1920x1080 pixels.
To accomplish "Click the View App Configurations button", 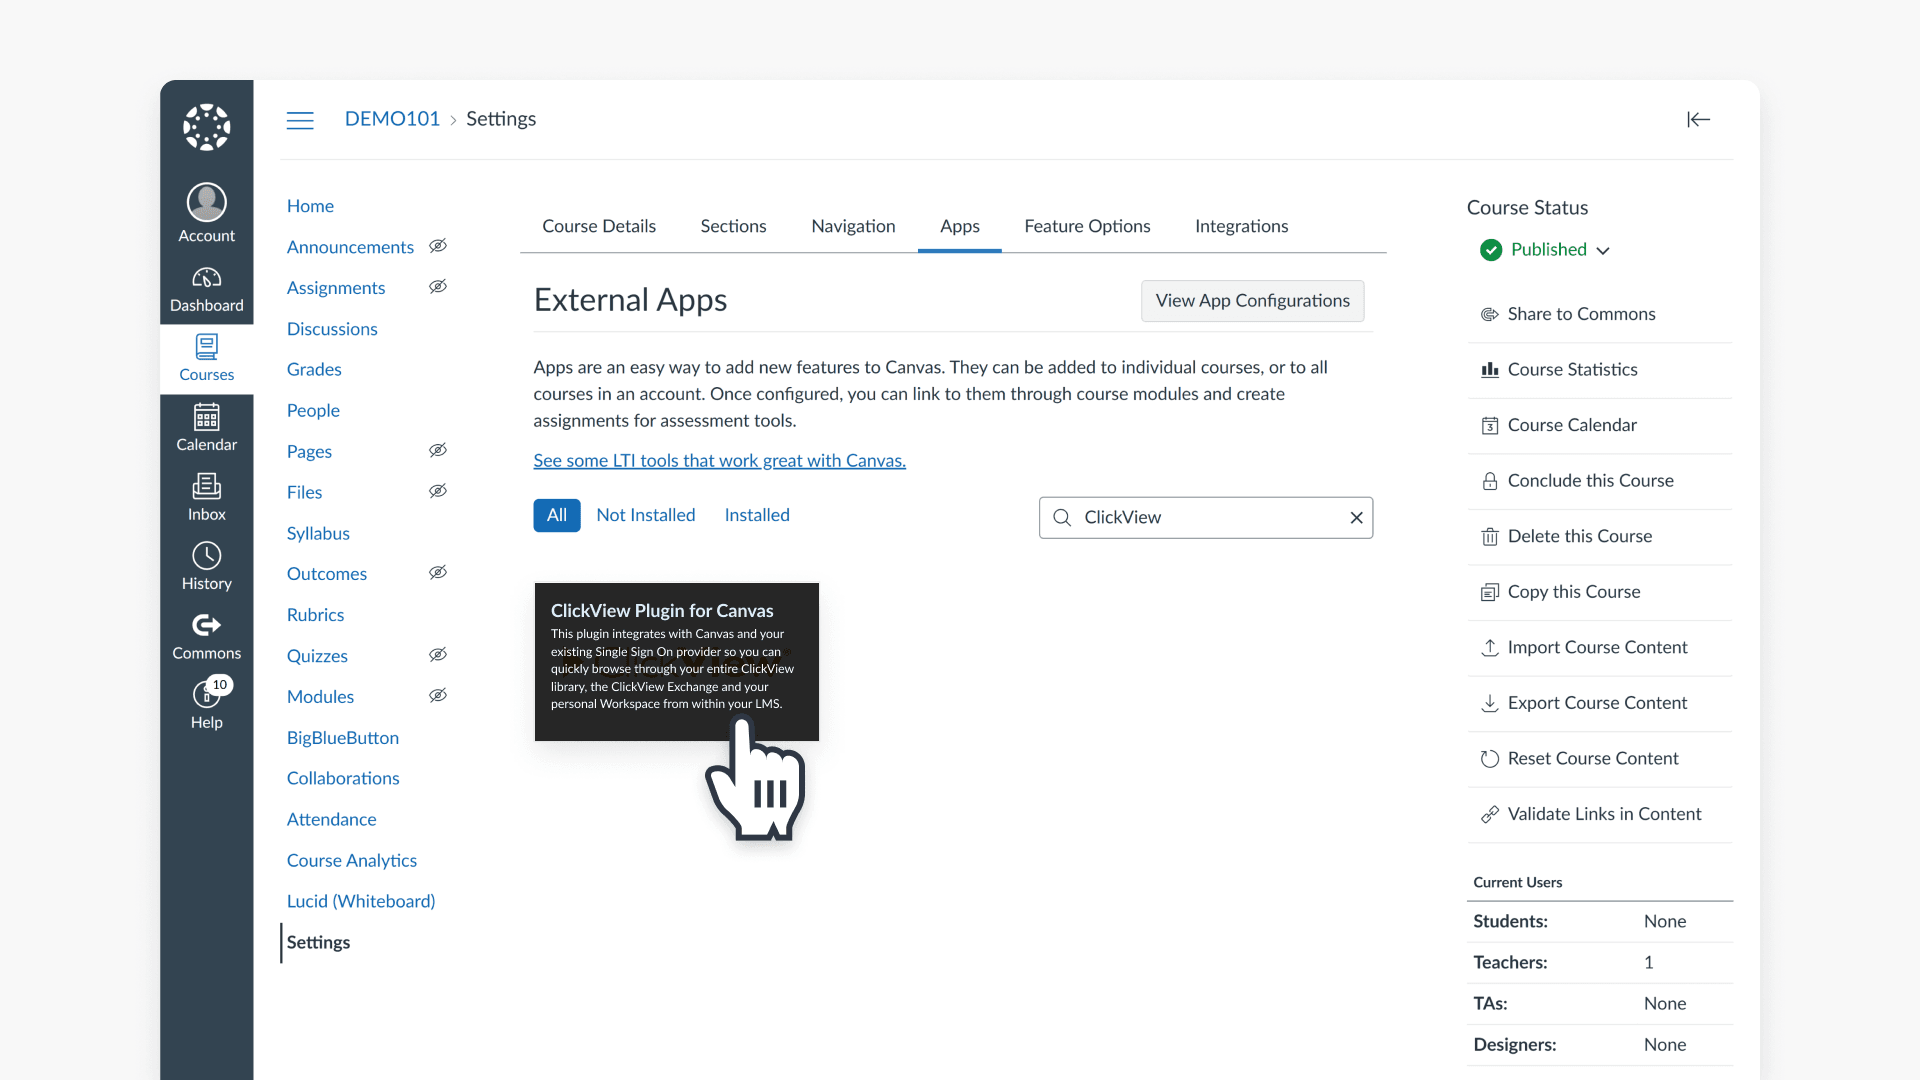I will [x=1252, y=300].
